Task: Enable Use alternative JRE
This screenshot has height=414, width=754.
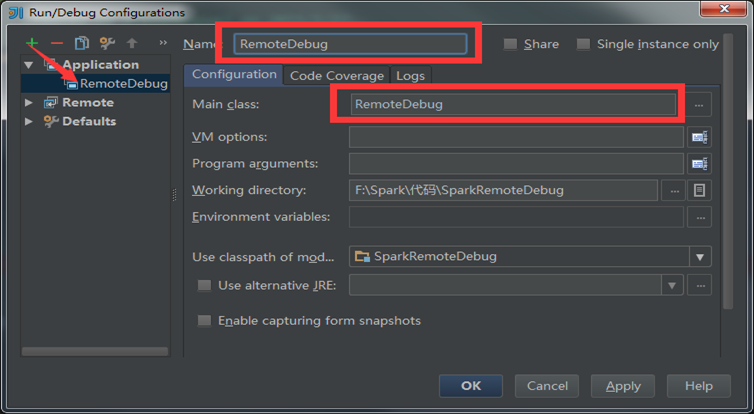Action: pos(204,285)
